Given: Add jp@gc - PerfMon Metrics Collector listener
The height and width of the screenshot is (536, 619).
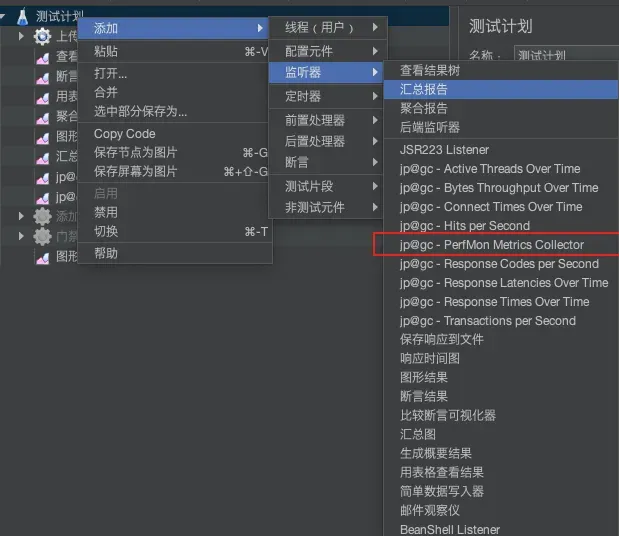Looking at the screenshot, I should [491, 245].
